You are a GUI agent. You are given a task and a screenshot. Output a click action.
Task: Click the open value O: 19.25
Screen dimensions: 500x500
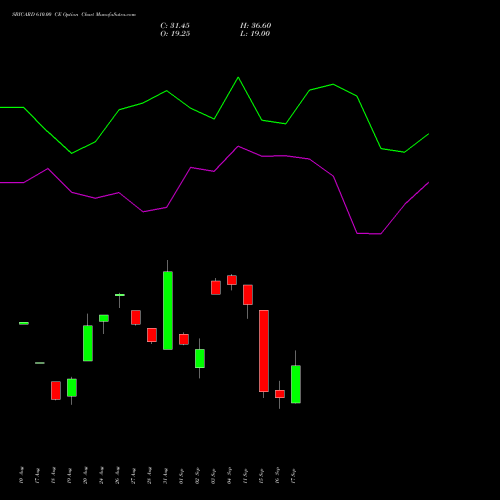coord(175,34)
